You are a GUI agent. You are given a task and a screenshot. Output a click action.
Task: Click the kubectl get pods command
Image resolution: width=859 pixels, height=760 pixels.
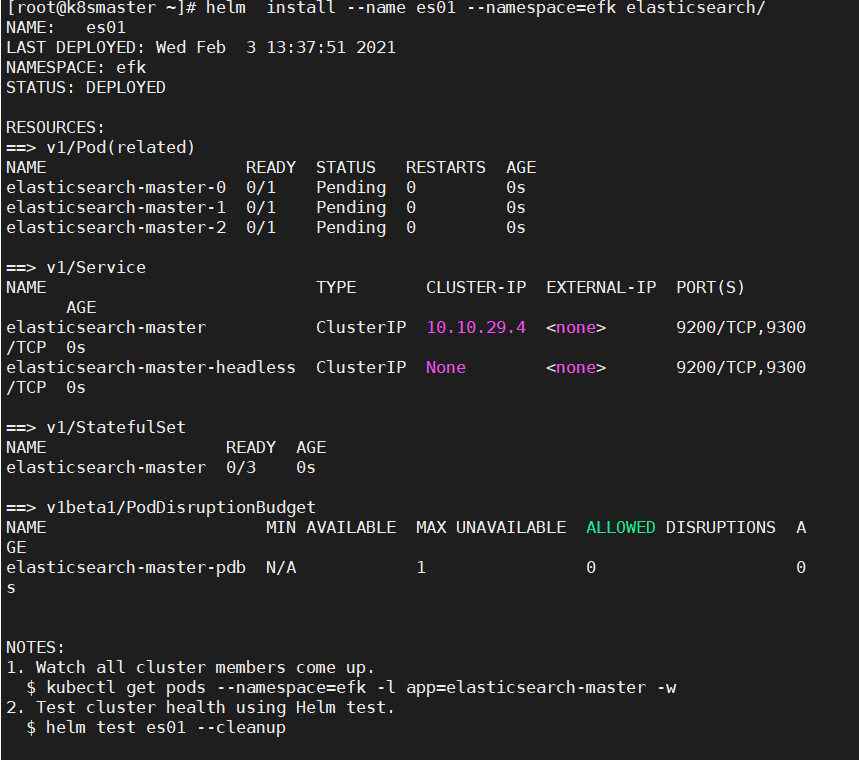[x=360, y=687]
